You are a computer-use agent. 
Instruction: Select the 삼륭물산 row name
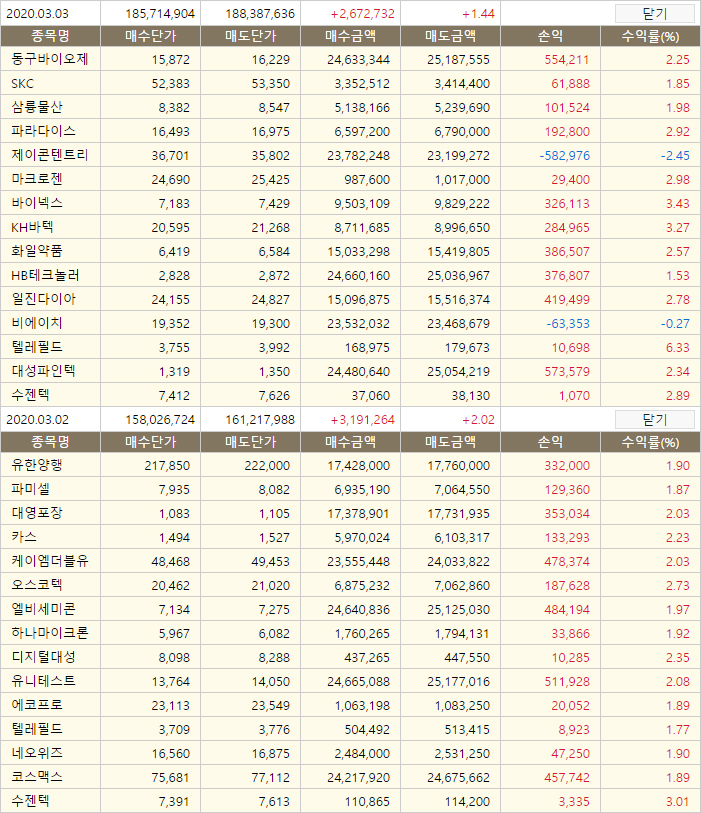[37, 107]
